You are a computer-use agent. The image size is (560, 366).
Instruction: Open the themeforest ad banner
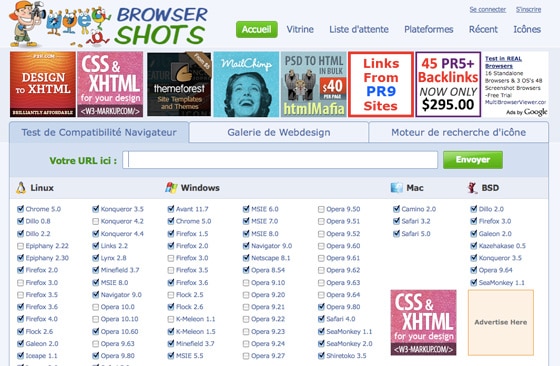(179, 84)
